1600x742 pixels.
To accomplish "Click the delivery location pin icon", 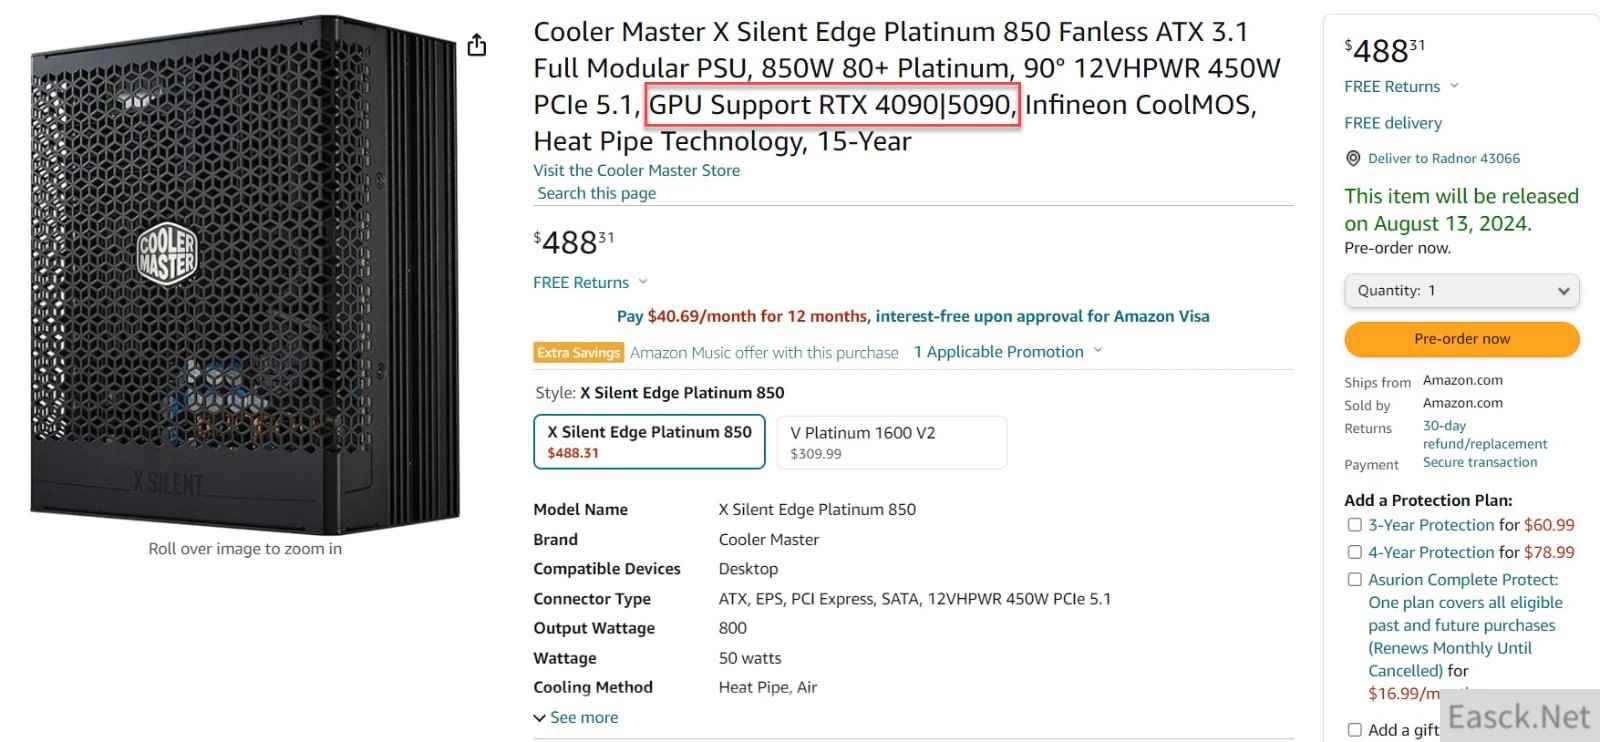I will (x=1353, y=158).
